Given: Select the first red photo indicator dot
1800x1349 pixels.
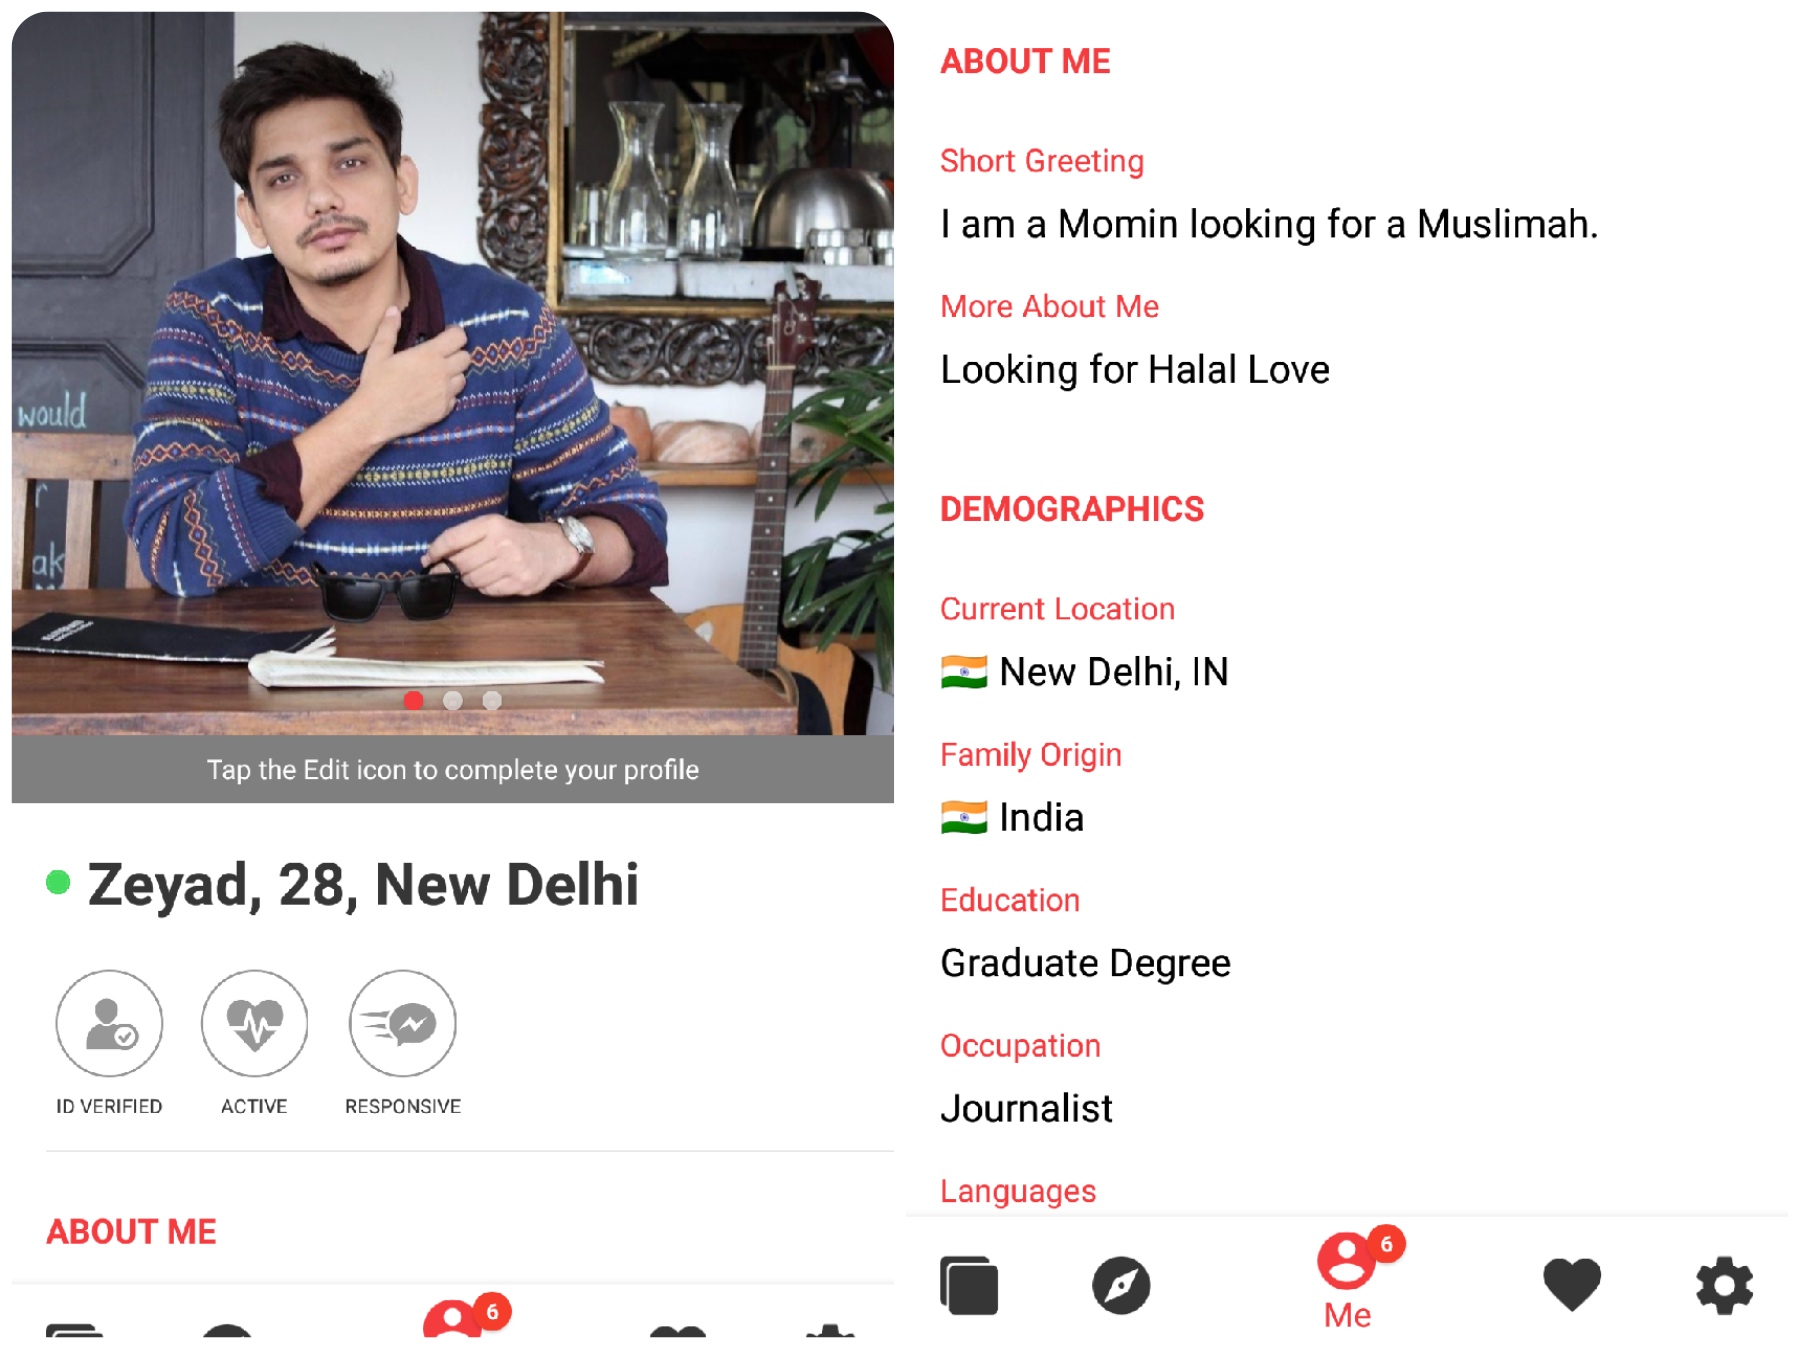Looking at the screenshot, I should coord(413,700).
